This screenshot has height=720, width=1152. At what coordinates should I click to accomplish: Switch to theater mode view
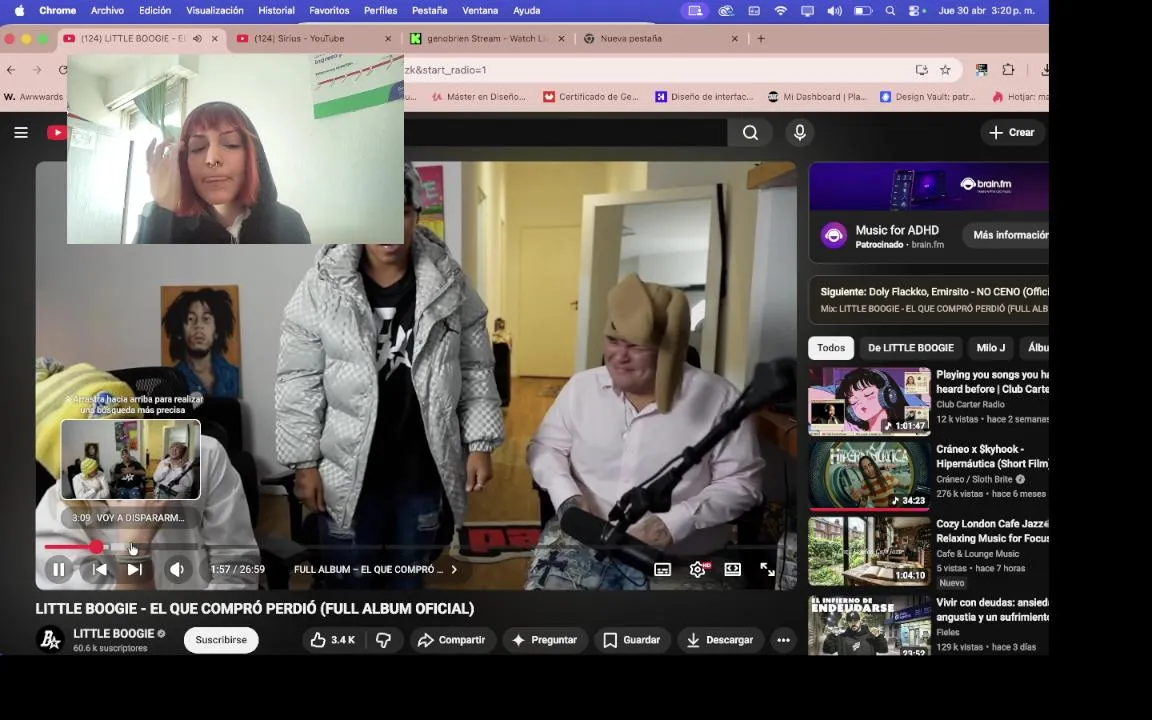coord(732,569)
